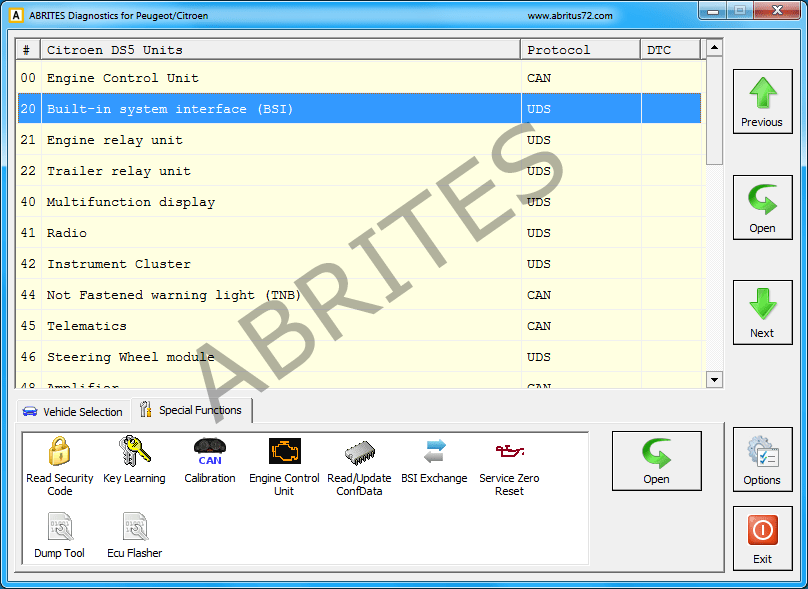
Task: Select the Built-in system interface (BSI) row
Action: [359, 109]
